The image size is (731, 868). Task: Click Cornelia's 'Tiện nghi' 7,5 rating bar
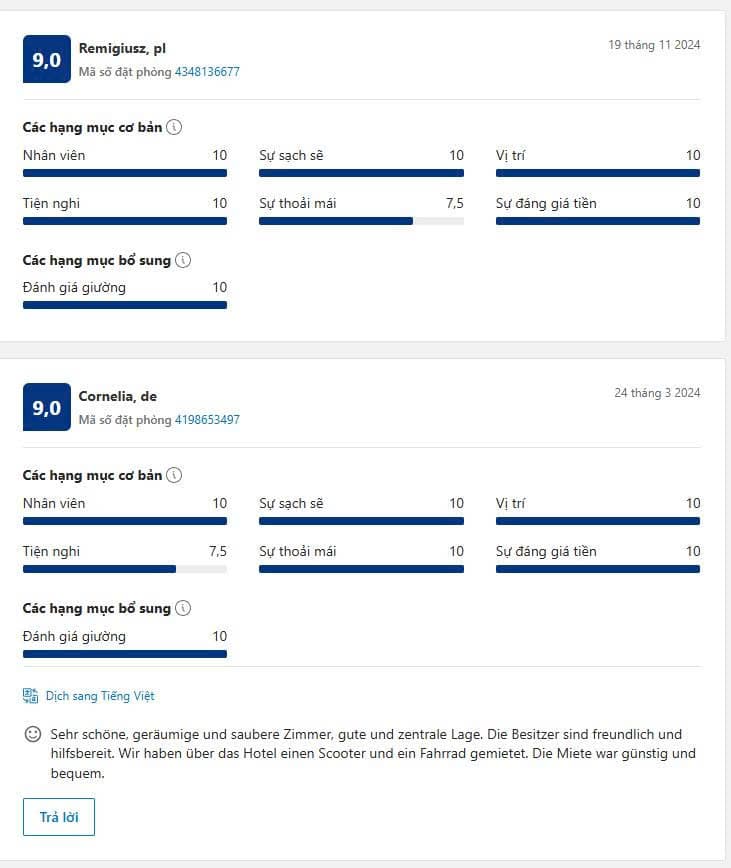click(125, 569)
